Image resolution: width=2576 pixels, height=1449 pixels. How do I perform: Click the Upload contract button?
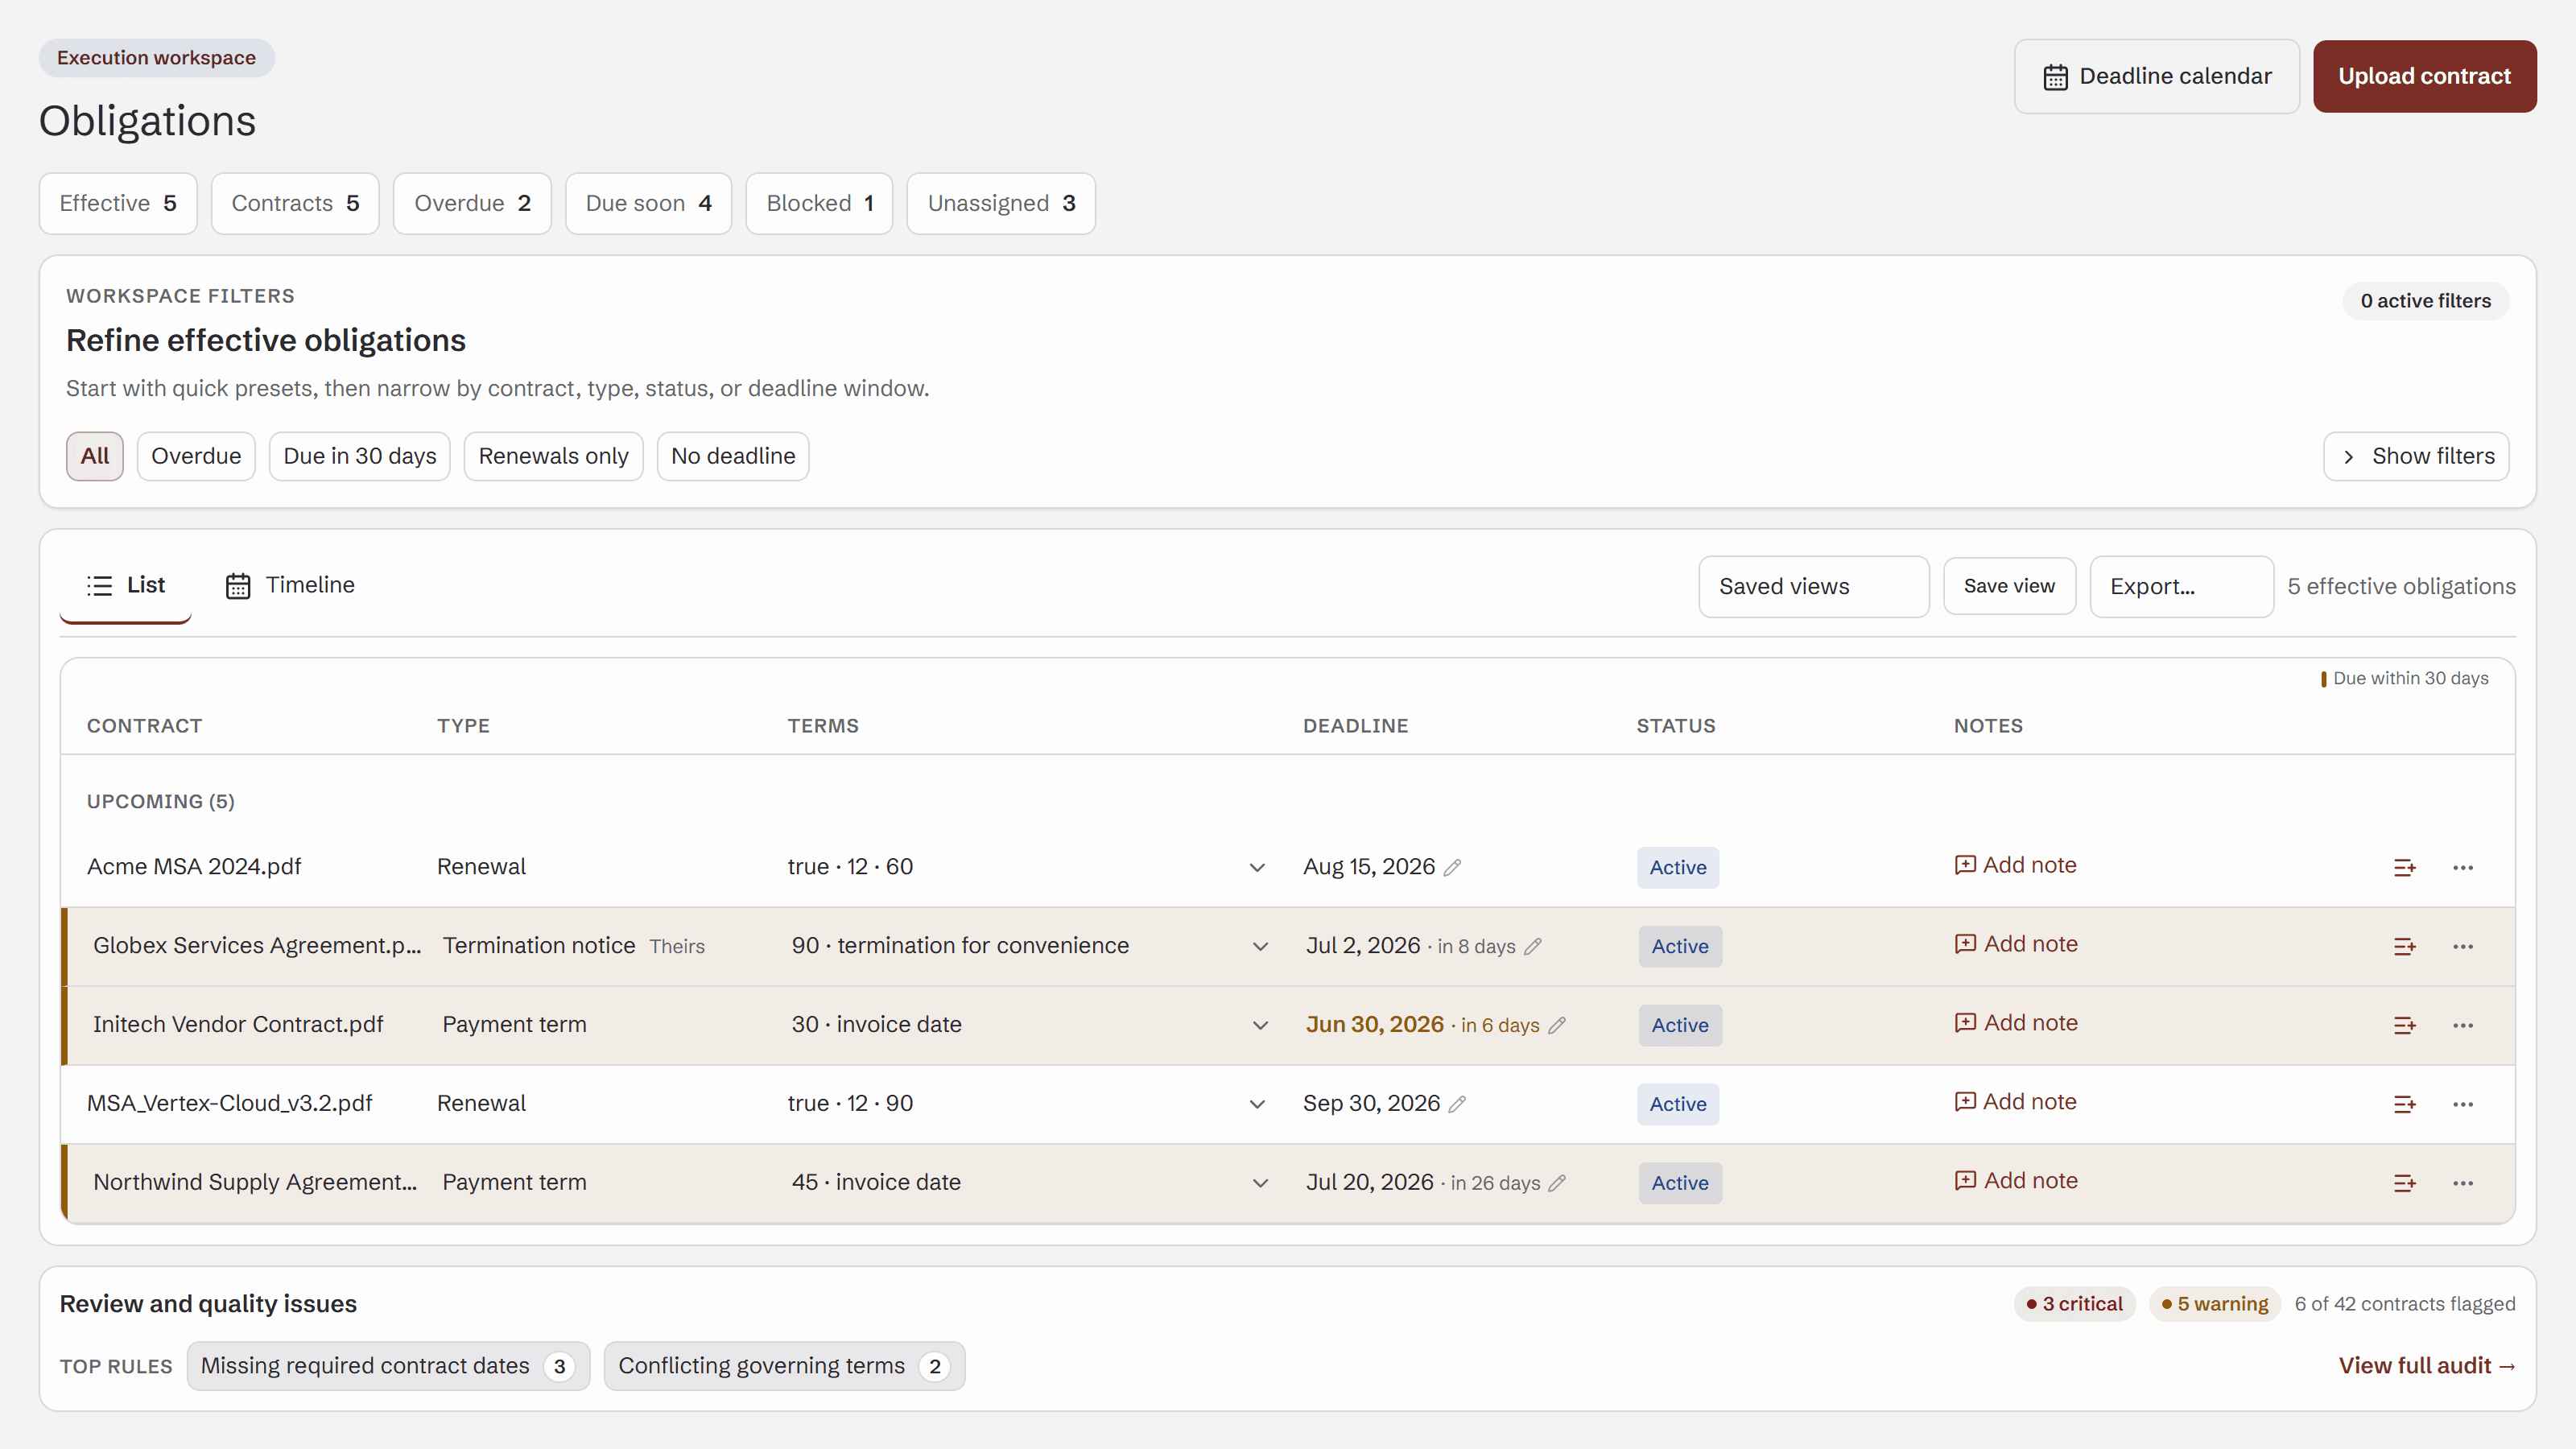point(2424,76)
